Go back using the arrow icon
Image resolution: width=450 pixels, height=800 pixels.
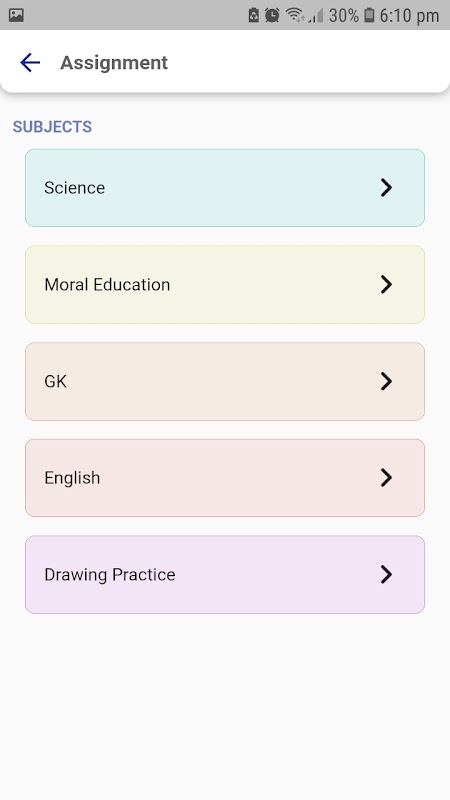(x=30, y=63)
